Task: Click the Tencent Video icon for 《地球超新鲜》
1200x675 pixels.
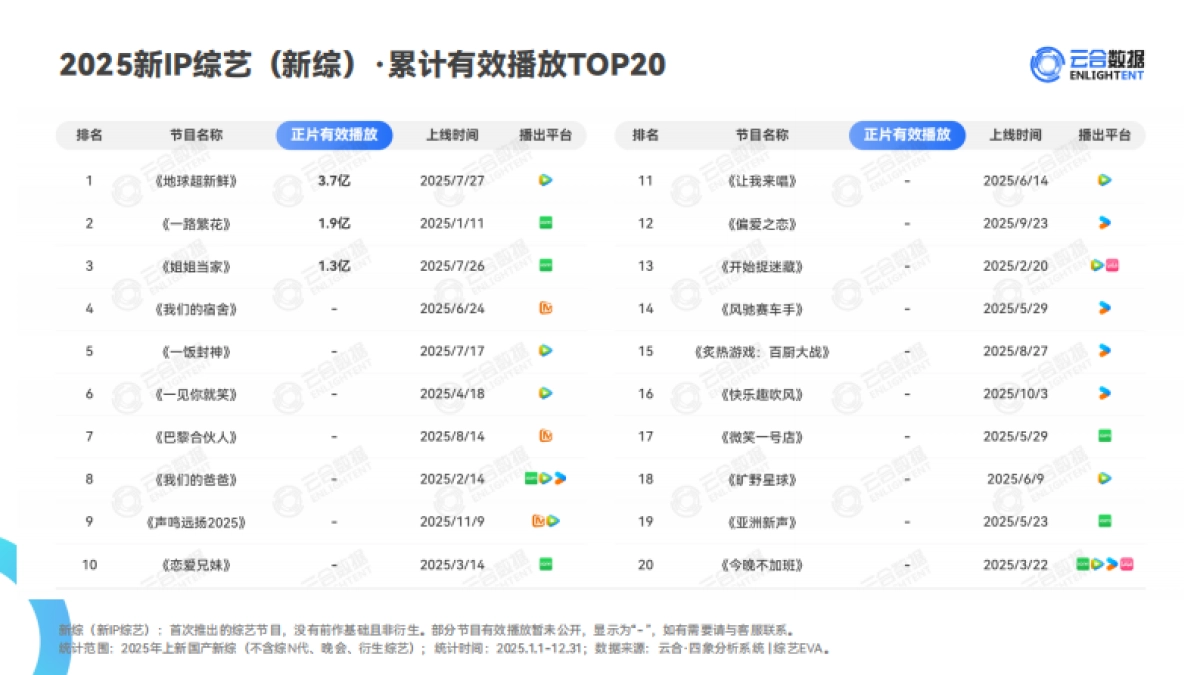Action: pos(544,181)
